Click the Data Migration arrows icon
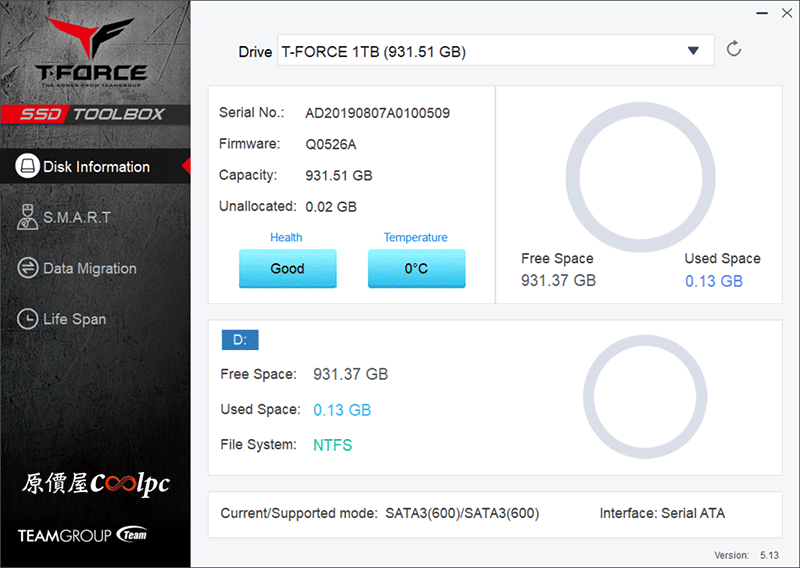800x568 pixels. pos(28,268)
